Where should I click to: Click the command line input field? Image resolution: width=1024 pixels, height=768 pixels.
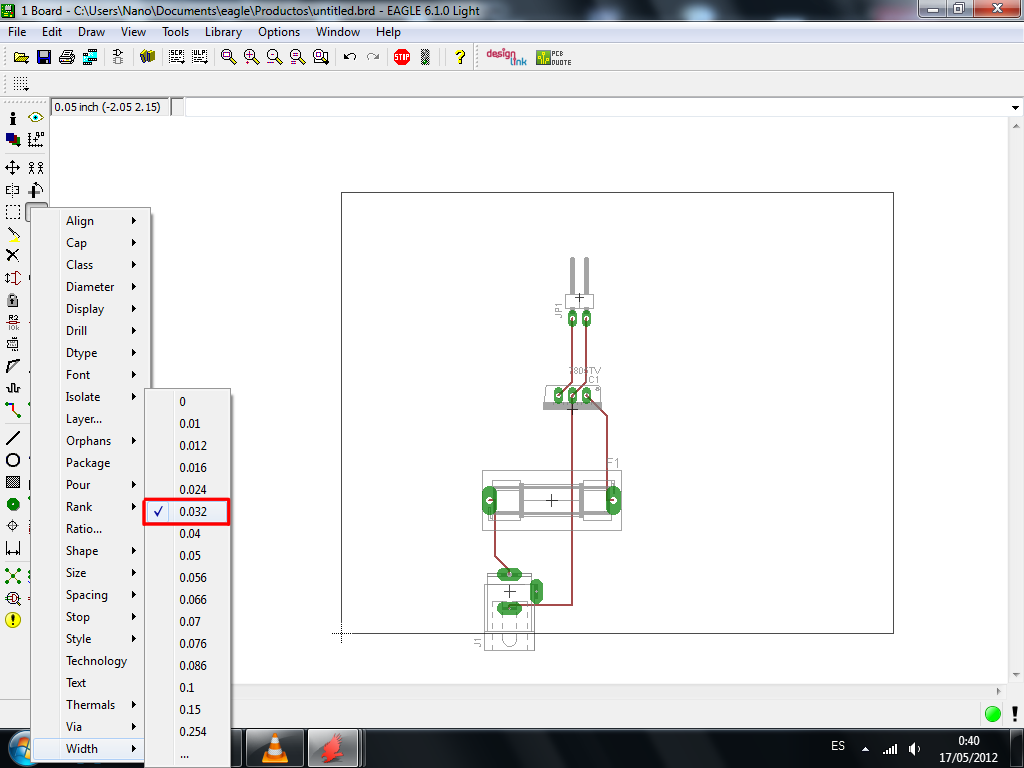[598, 108]
